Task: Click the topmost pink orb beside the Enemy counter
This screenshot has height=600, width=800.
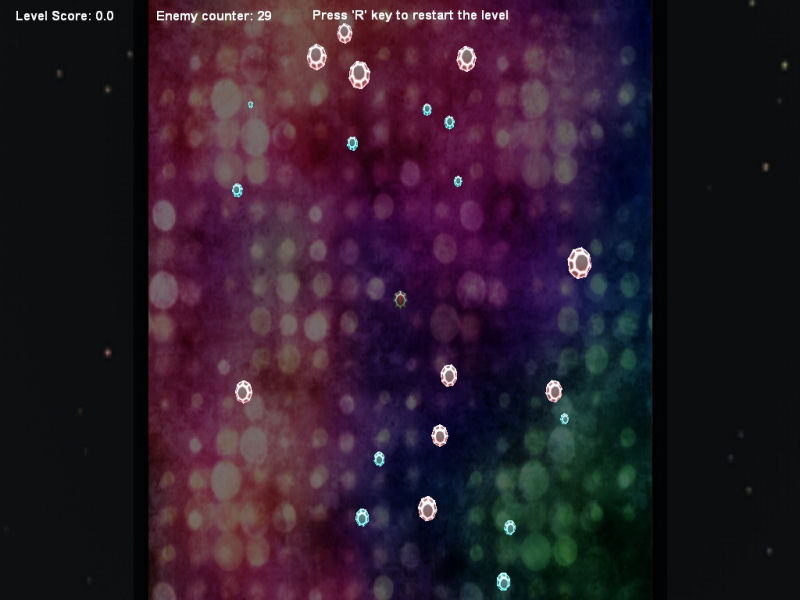Action: coord(344,33)
